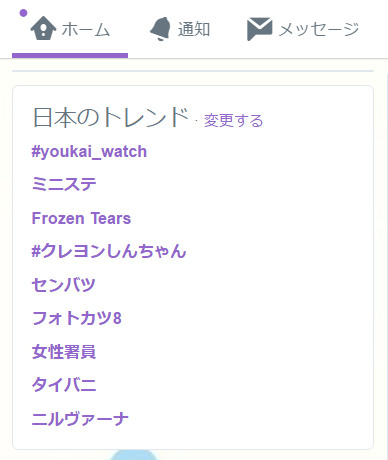Image resolution: width=388 pixels, height=460 pixels.
Task: Open the #youkai_watch trend
Action: (89, 152)
